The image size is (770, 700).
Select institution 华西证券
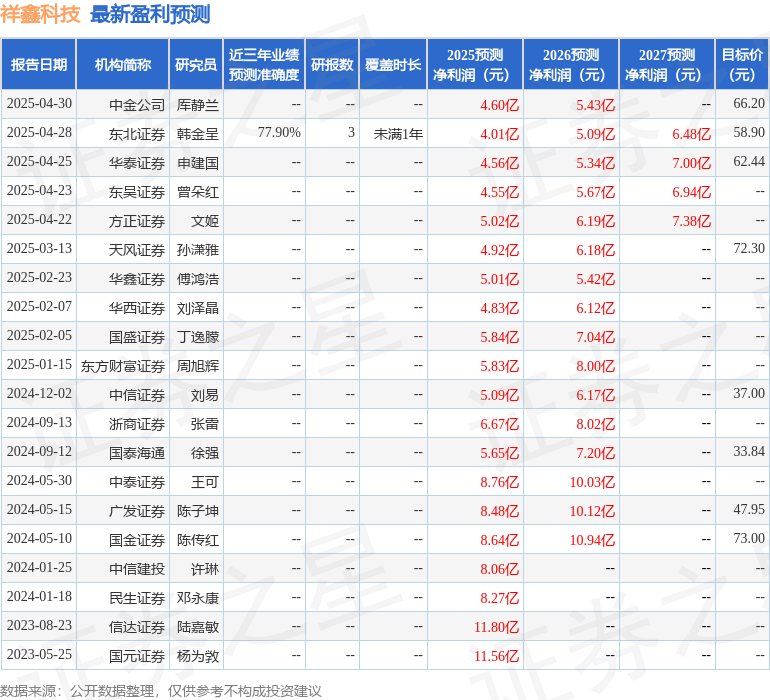[x=137, y=308]
